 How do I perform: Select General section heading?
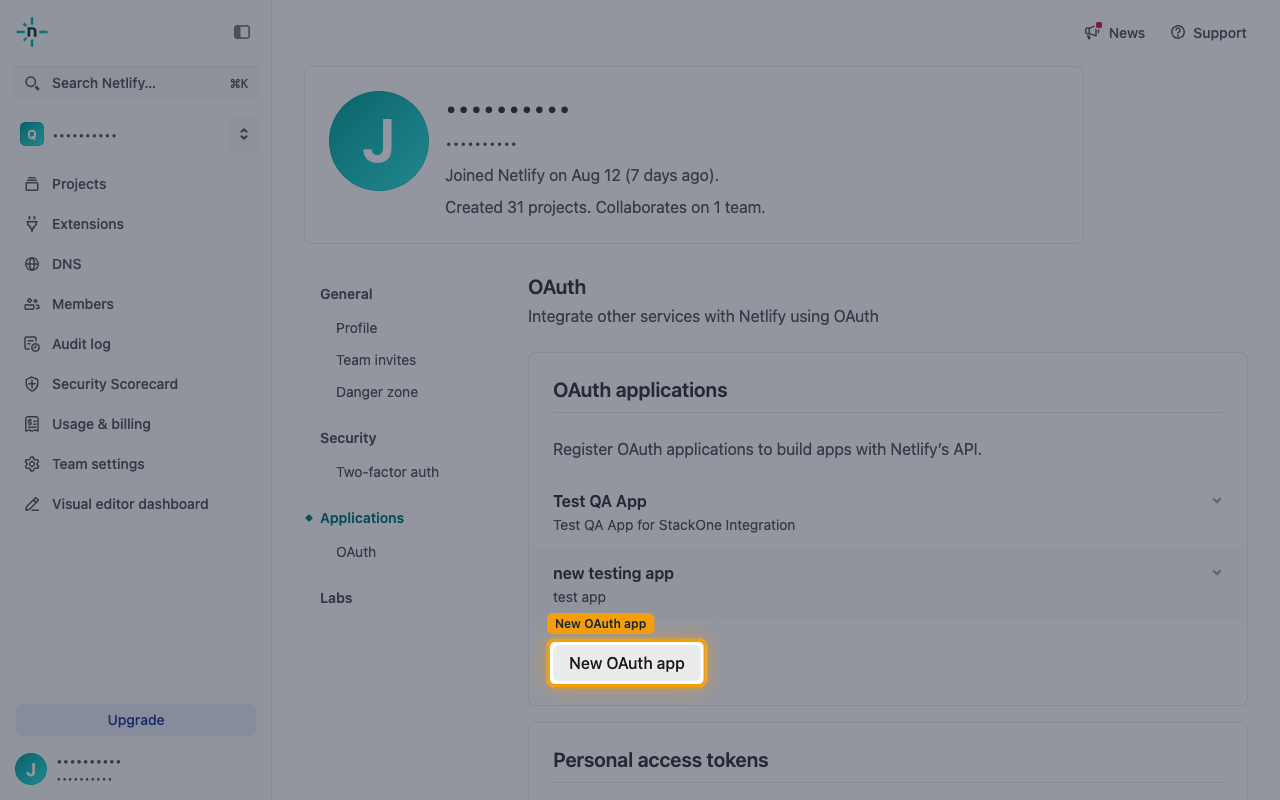click(346, 294)
